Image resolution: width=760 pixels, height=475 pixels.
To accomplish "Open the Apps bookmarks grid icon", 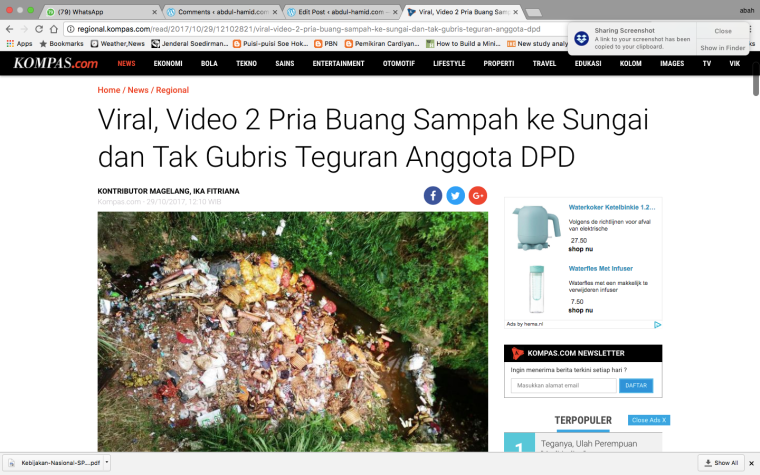I will click(x=10, y=44).
